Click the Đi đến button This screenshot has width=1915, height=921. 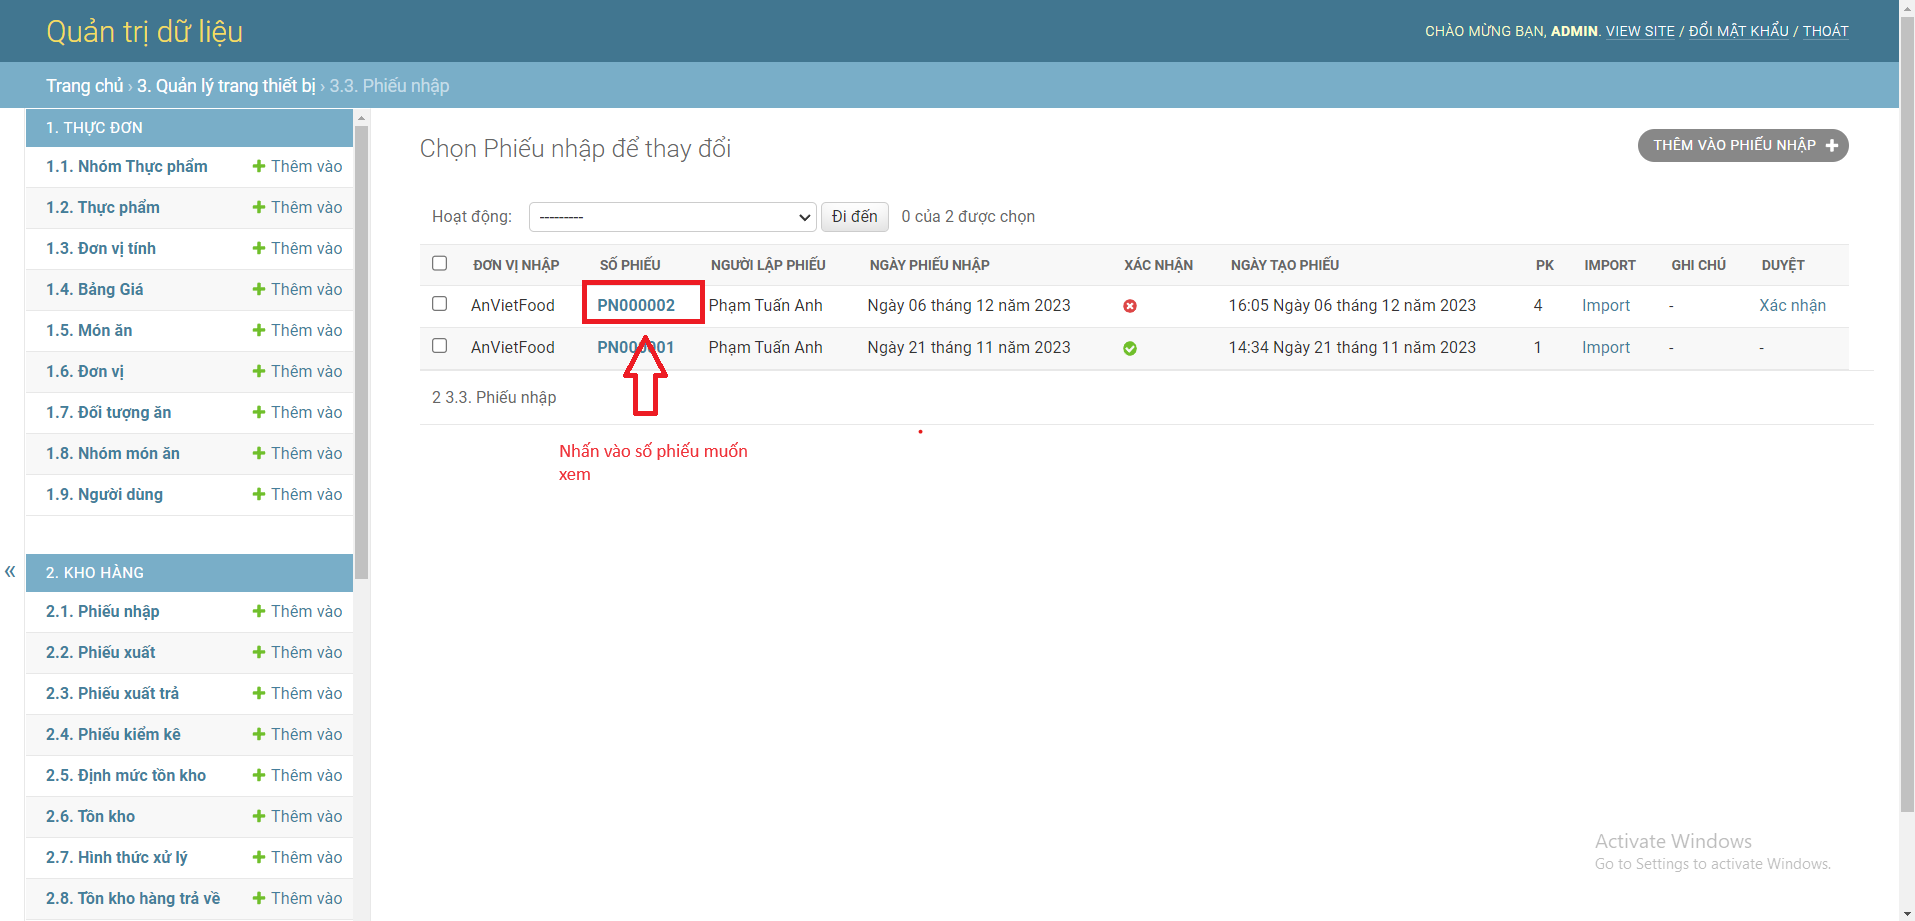tap(854, 216)
